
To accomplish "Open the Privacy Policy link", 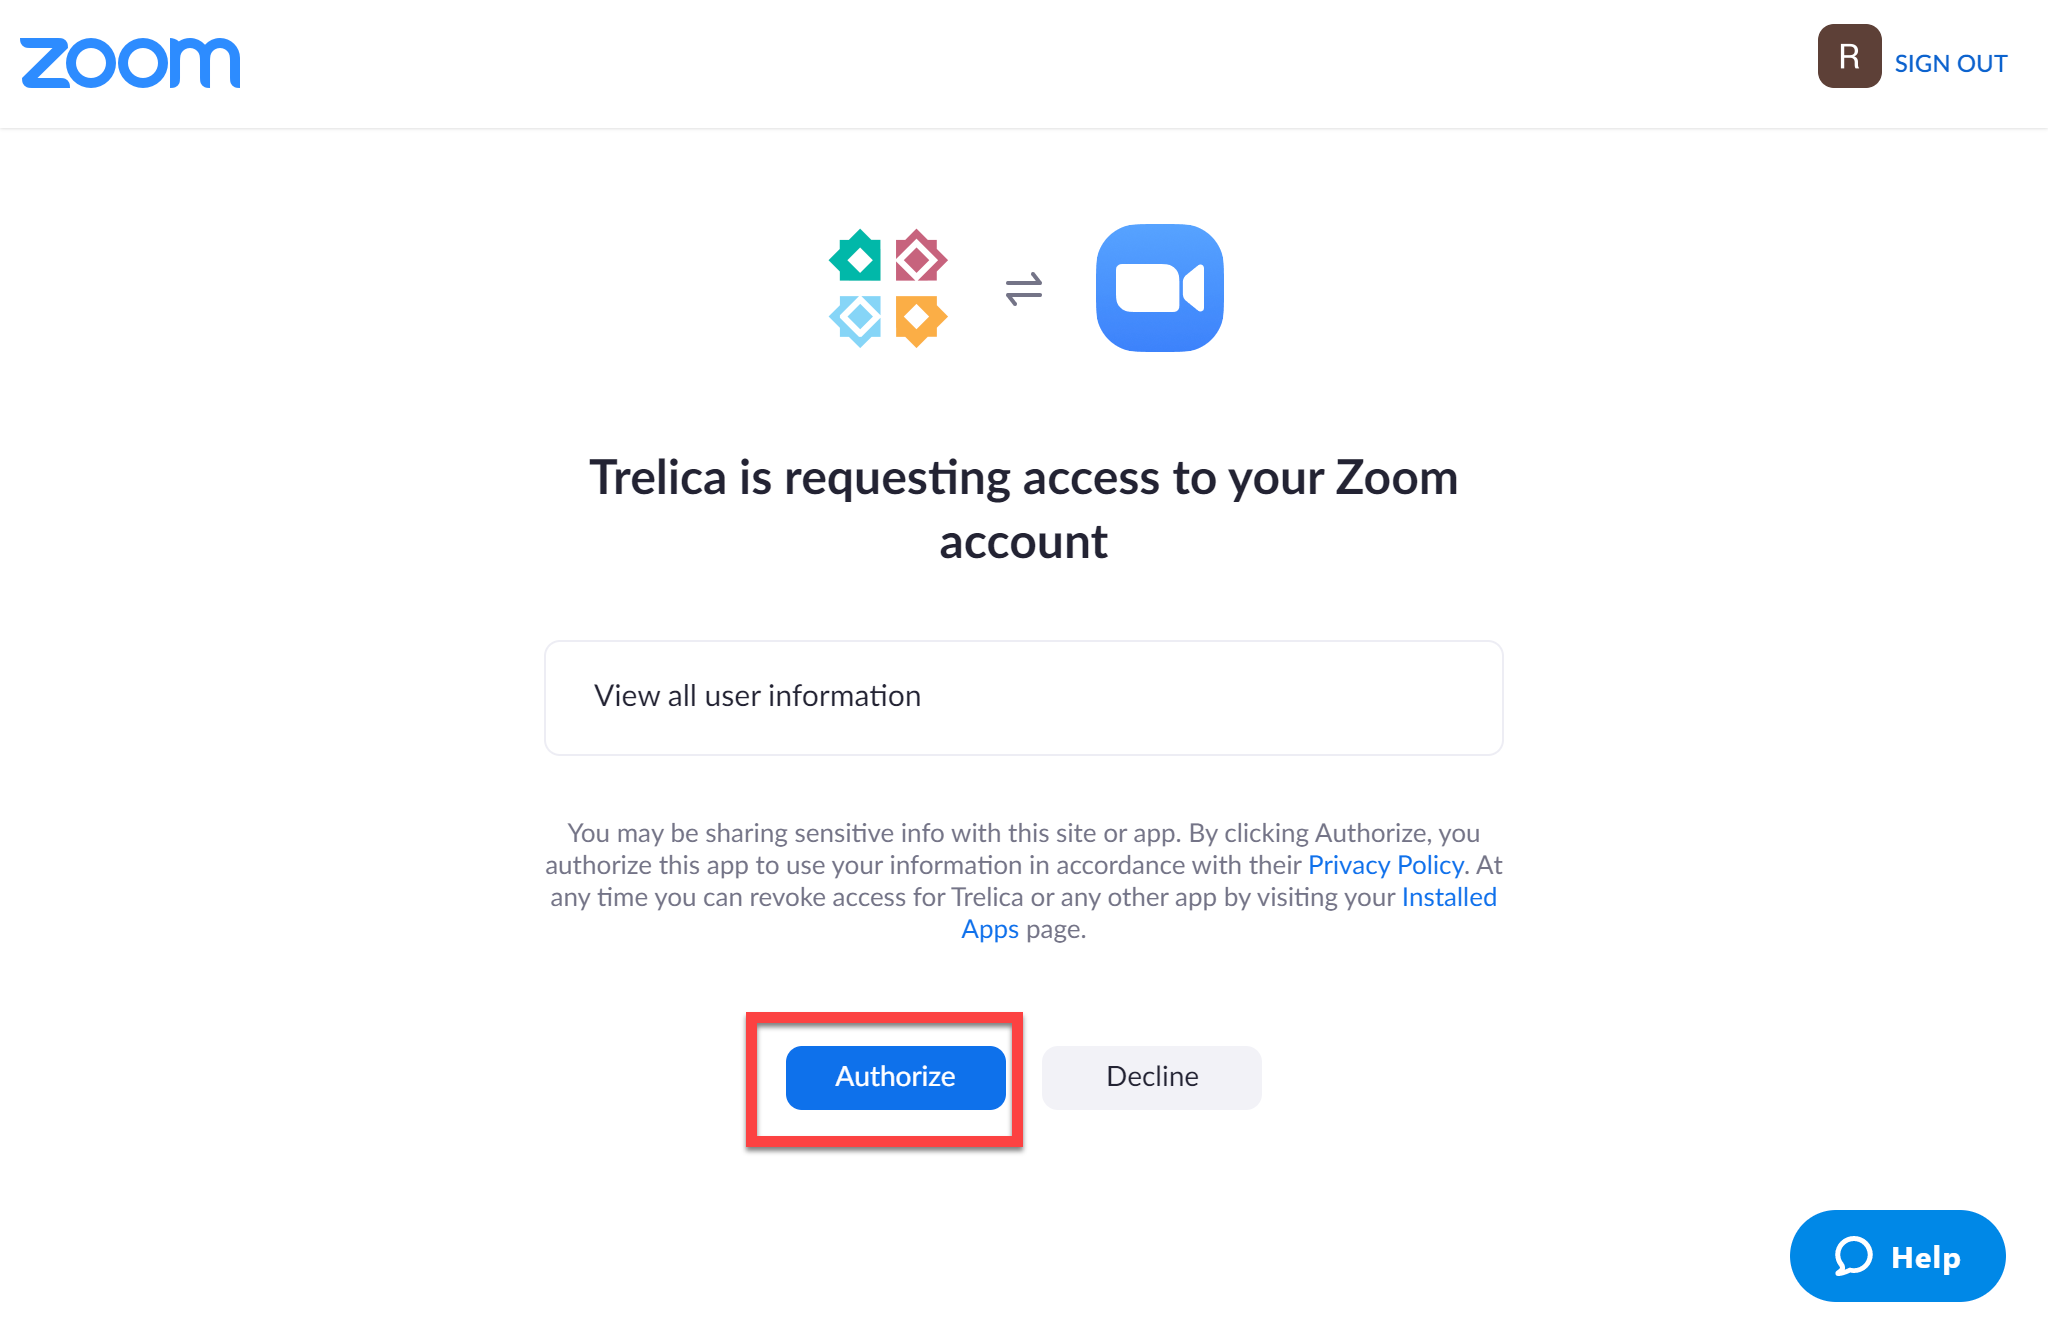I will pyautogui.click(x=1386, y=865).
